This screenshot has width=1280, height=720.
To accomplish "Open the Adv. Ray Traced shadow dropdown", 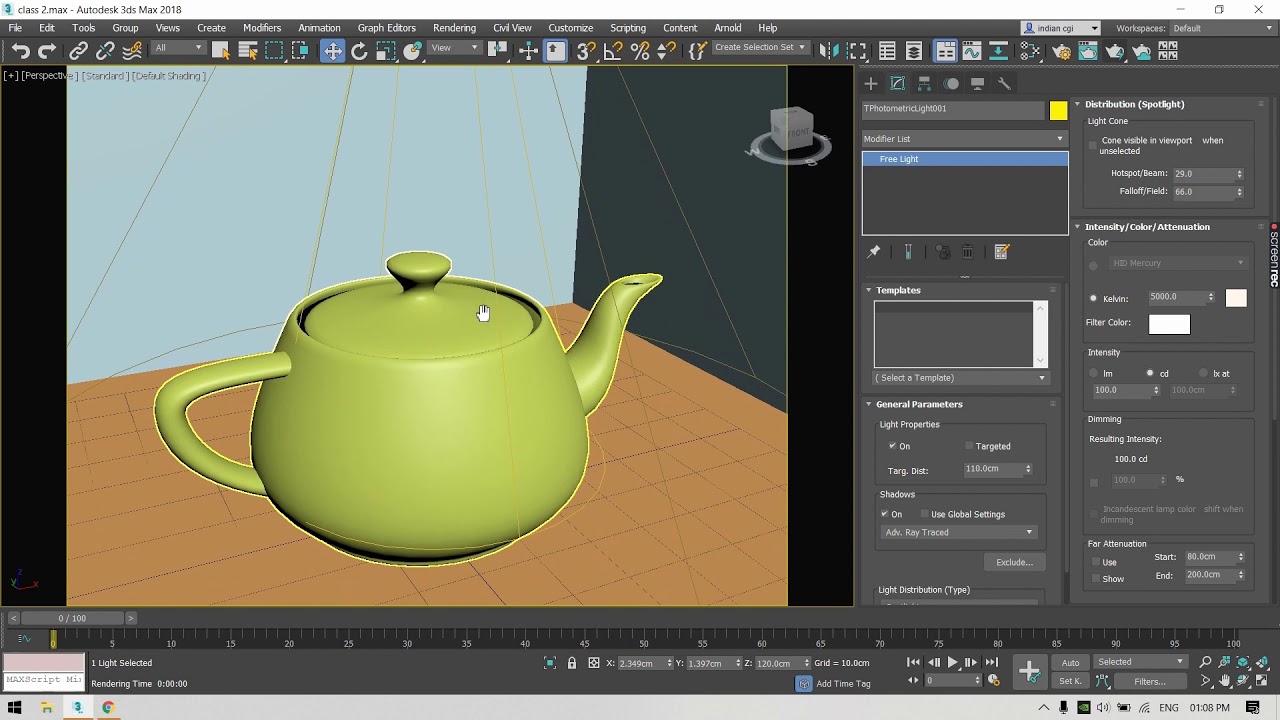I will tap(958, 532).
